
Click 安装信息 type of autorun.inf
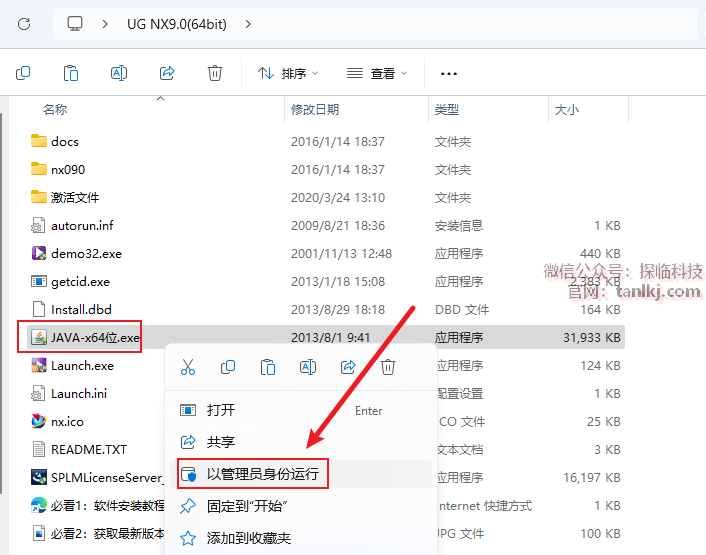[459, 226]
